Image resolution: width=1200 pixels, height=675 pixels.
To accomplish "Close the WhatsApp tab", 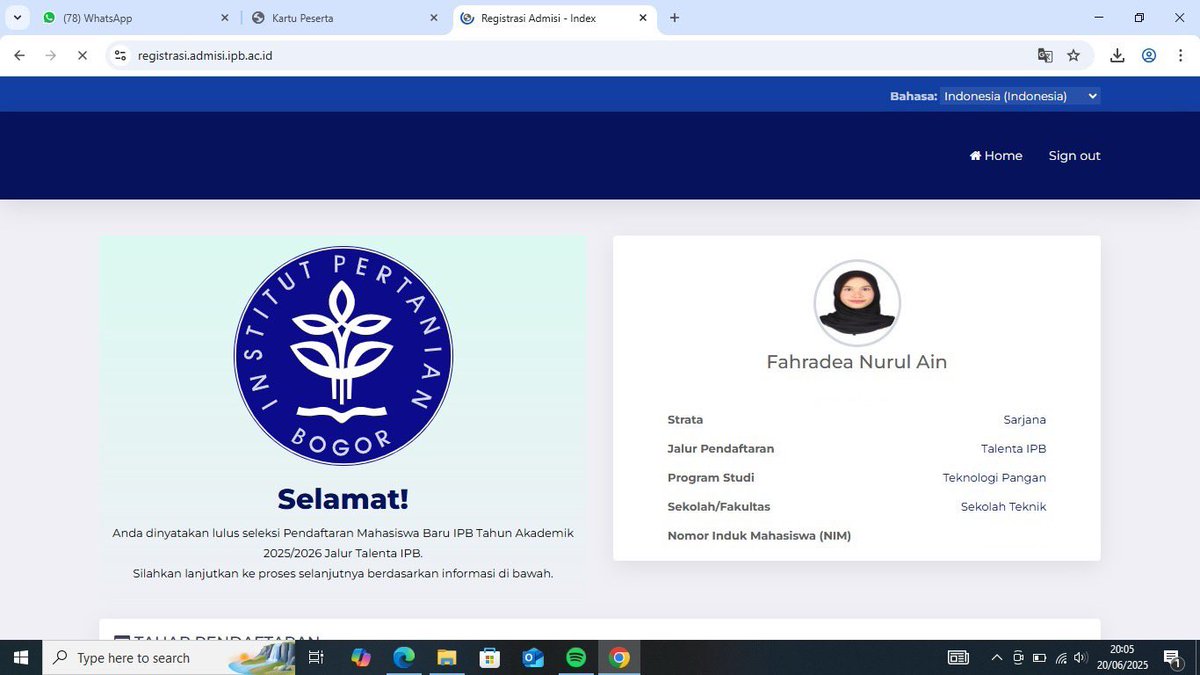I will 225,18.
